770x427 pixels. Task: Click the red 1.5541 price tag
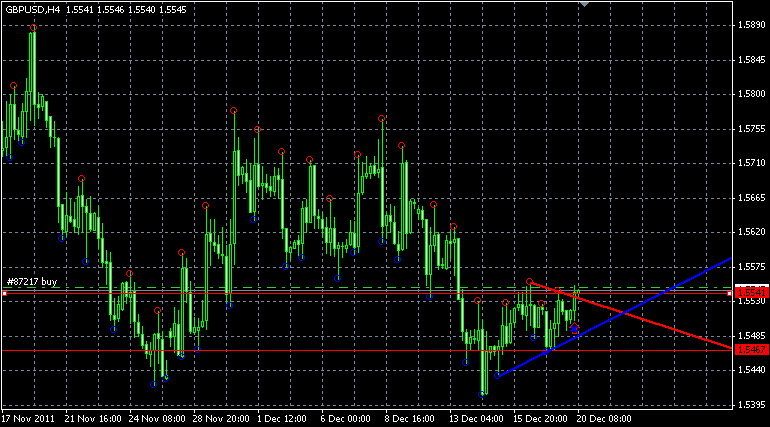click(x=751, y=293)
